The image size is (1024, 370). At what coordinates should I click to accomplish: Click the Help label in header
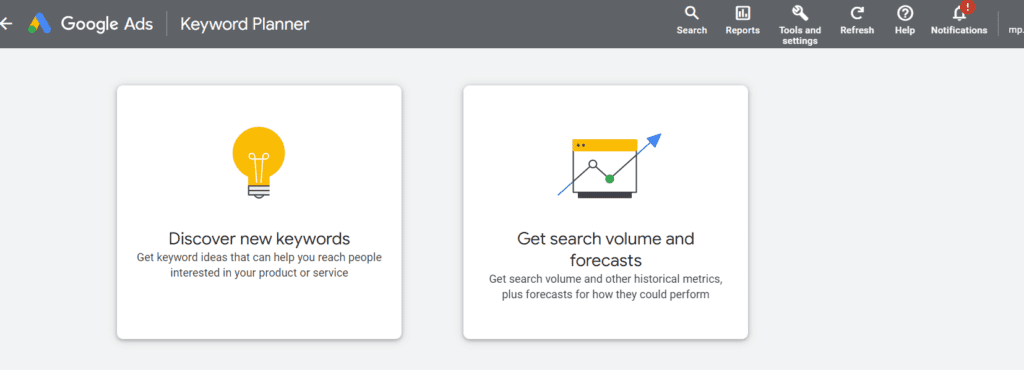point(904,31)
